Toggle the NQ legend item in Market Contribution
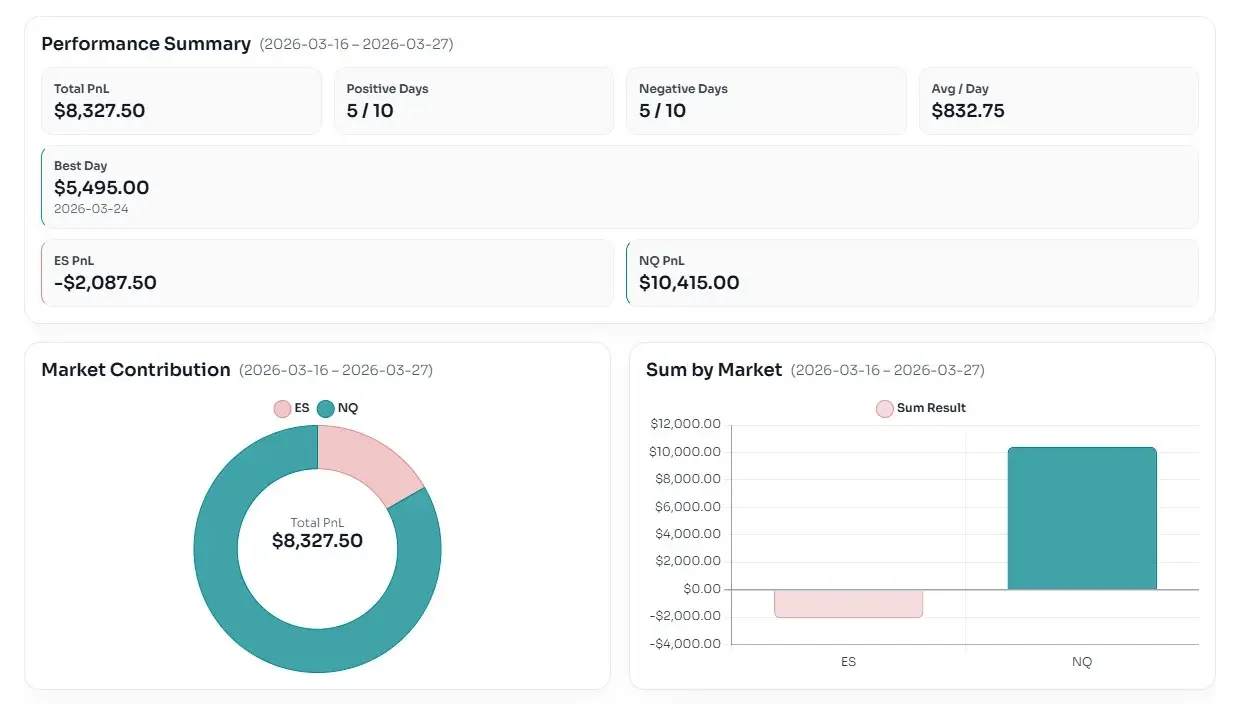 coord(337,408)
